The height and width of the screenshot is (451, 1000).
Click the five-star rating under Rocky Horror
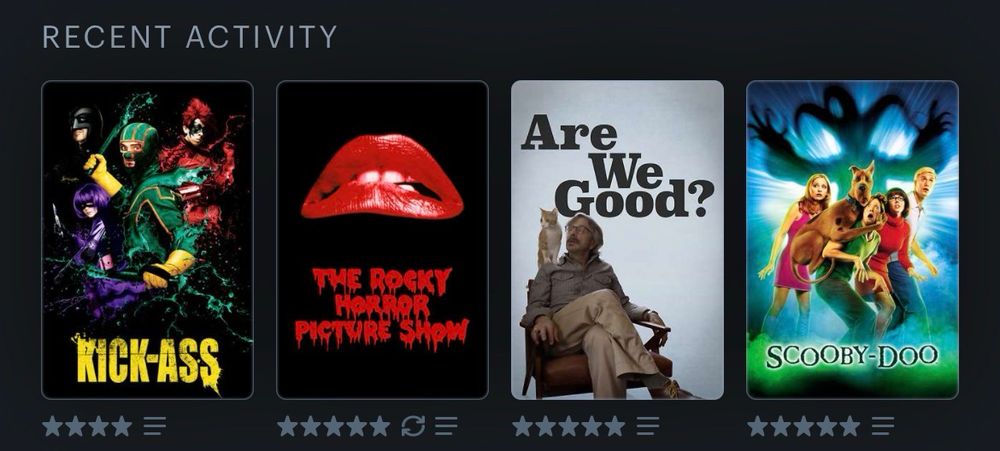point(334,425)
